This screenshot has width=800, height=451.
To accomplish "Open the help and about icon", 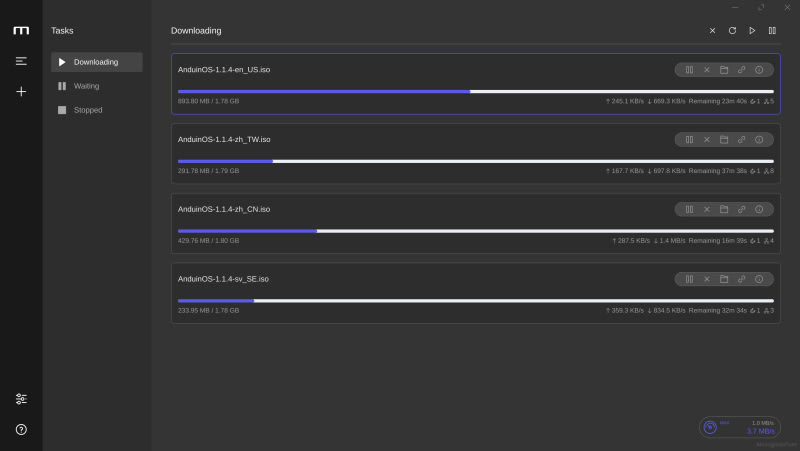I will 21,429.
